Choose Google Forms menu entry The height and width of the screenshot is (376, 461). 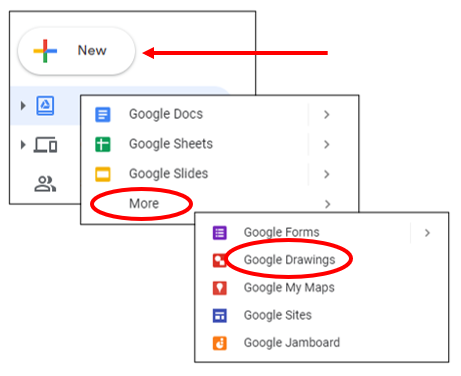(281, 232)
